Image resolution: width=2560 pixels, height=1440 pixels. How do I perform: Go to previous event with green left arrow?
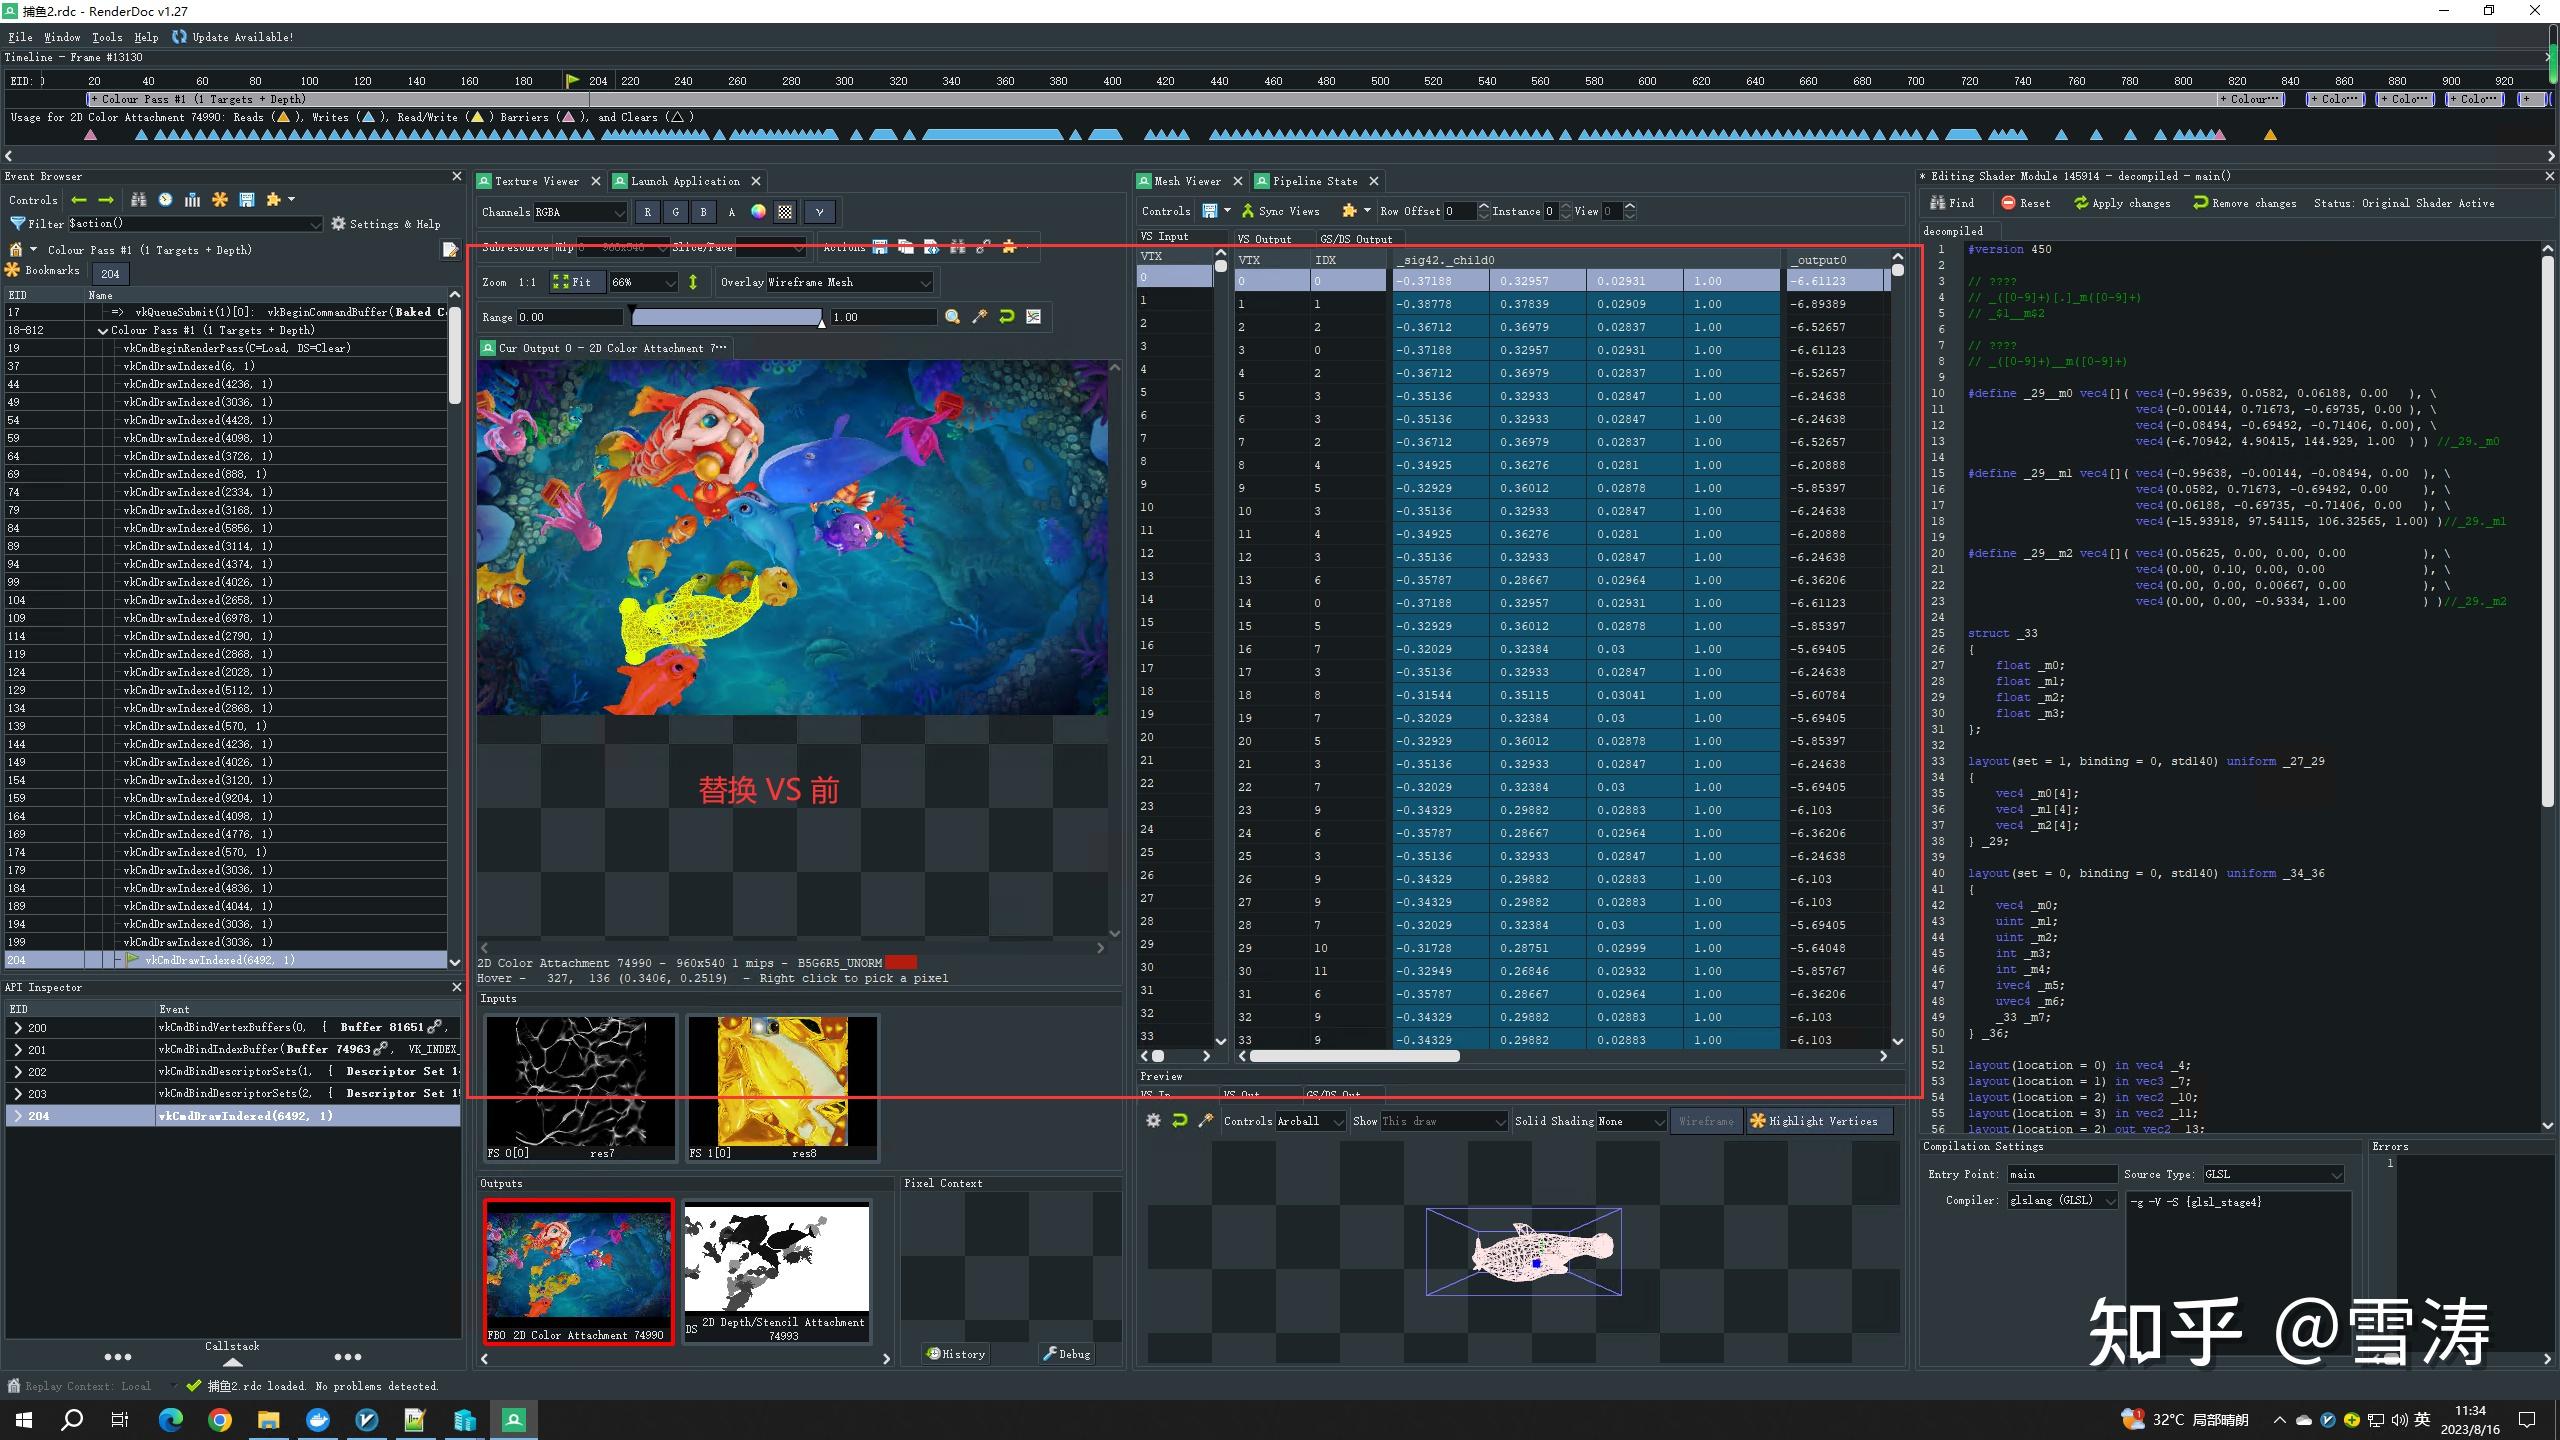tap(79, 200)
